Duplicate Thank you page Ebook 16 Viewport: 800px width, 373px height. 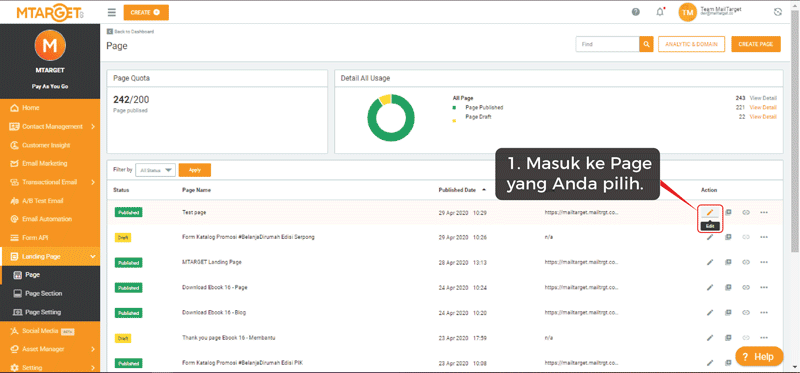[x=729, y=338]
